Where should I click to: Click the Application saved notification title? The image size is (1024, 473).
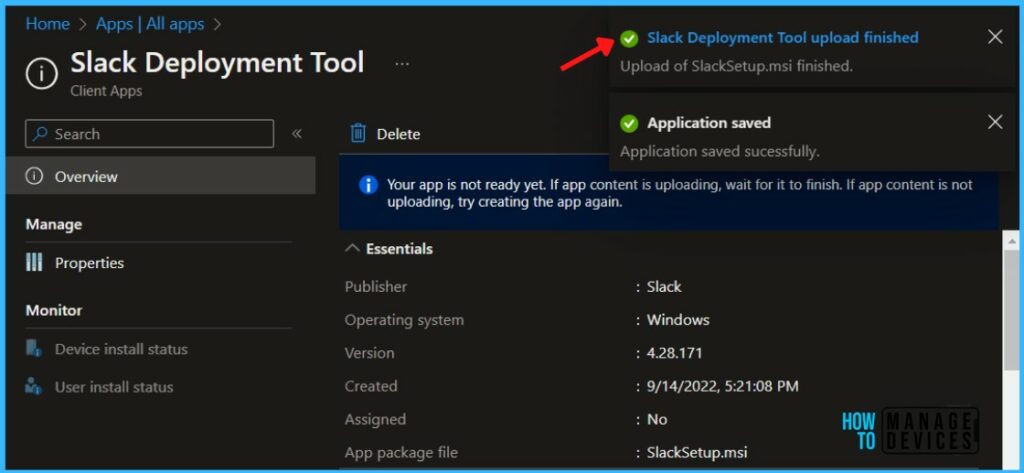[x=709, y=123]
